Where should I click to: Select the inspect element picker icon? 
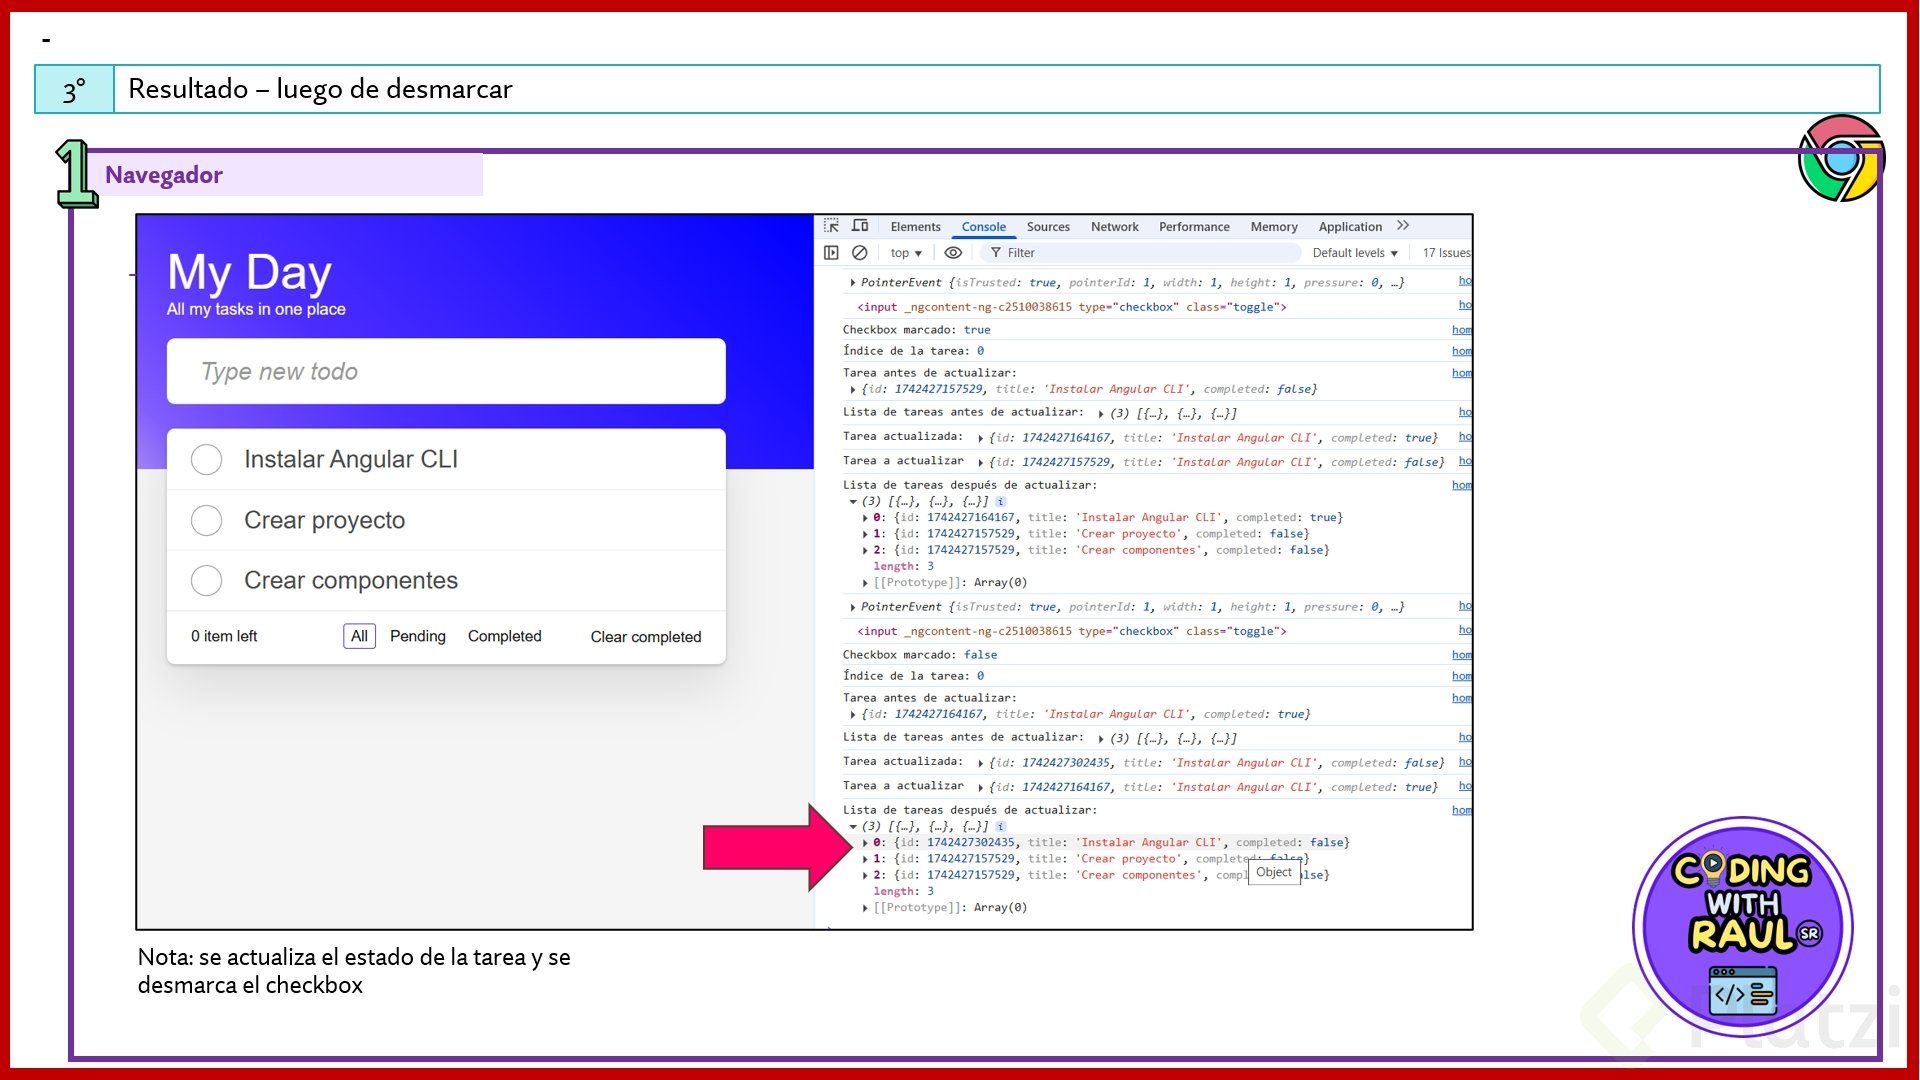pyautogui.click(x=831, y=226)
